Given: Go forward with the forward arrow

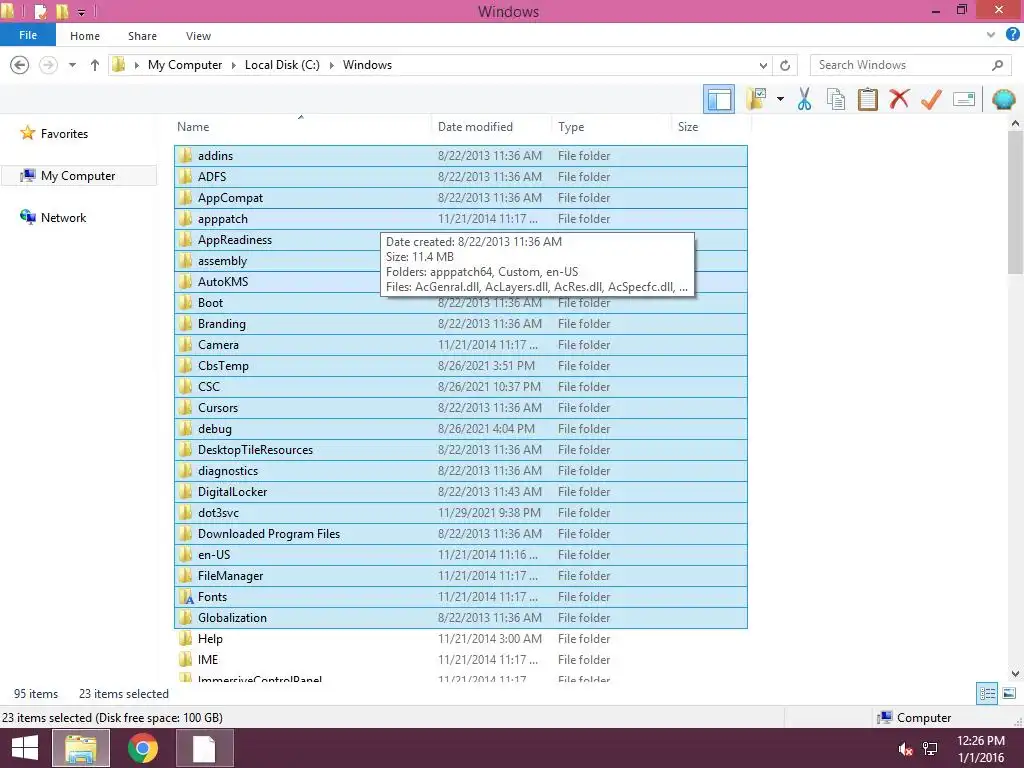Looking at the screenshot, I should pos(48,65).
